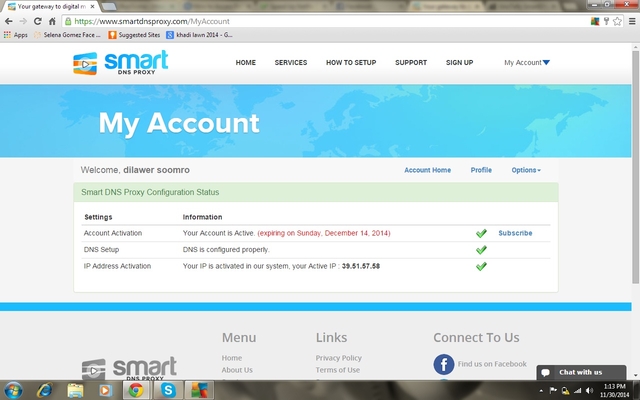Click the IP Address Activation label
Viewport: 640px width, 400px height.
pos(117,266)
